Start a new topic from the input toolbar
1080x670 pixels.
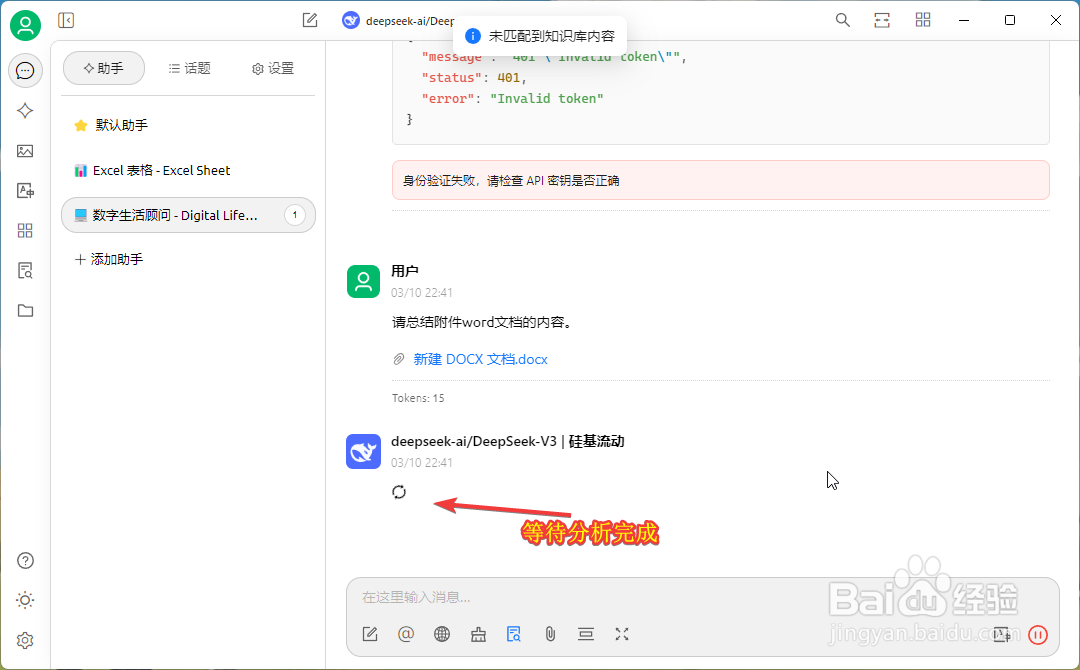point(370,634)
